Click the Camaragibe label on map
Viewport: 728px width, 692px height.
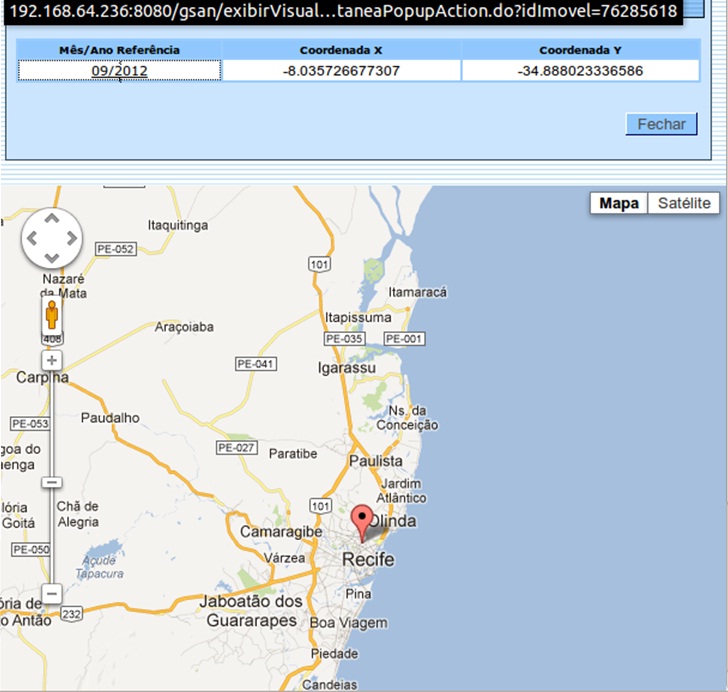(281, 531)
